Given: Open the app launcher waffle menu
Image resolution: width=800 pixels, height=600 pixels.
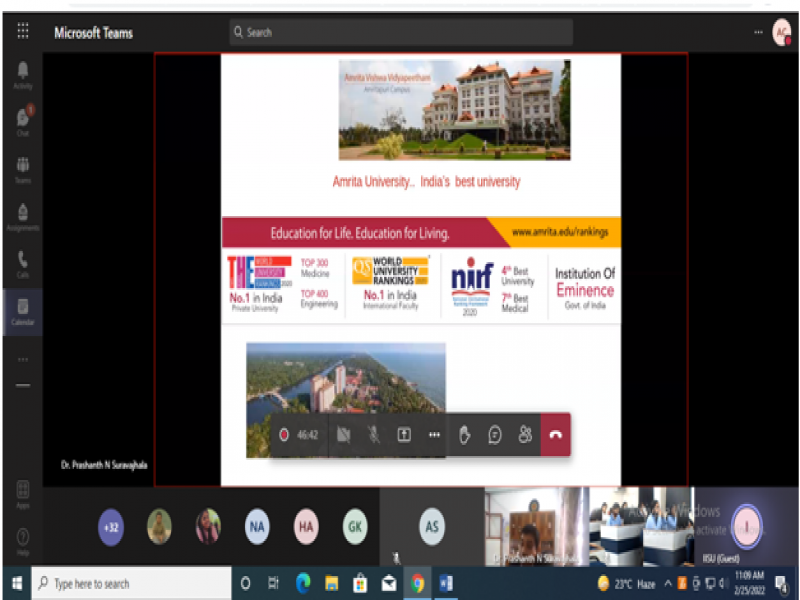Looking at the screenshot, I should tap(22, 32).
